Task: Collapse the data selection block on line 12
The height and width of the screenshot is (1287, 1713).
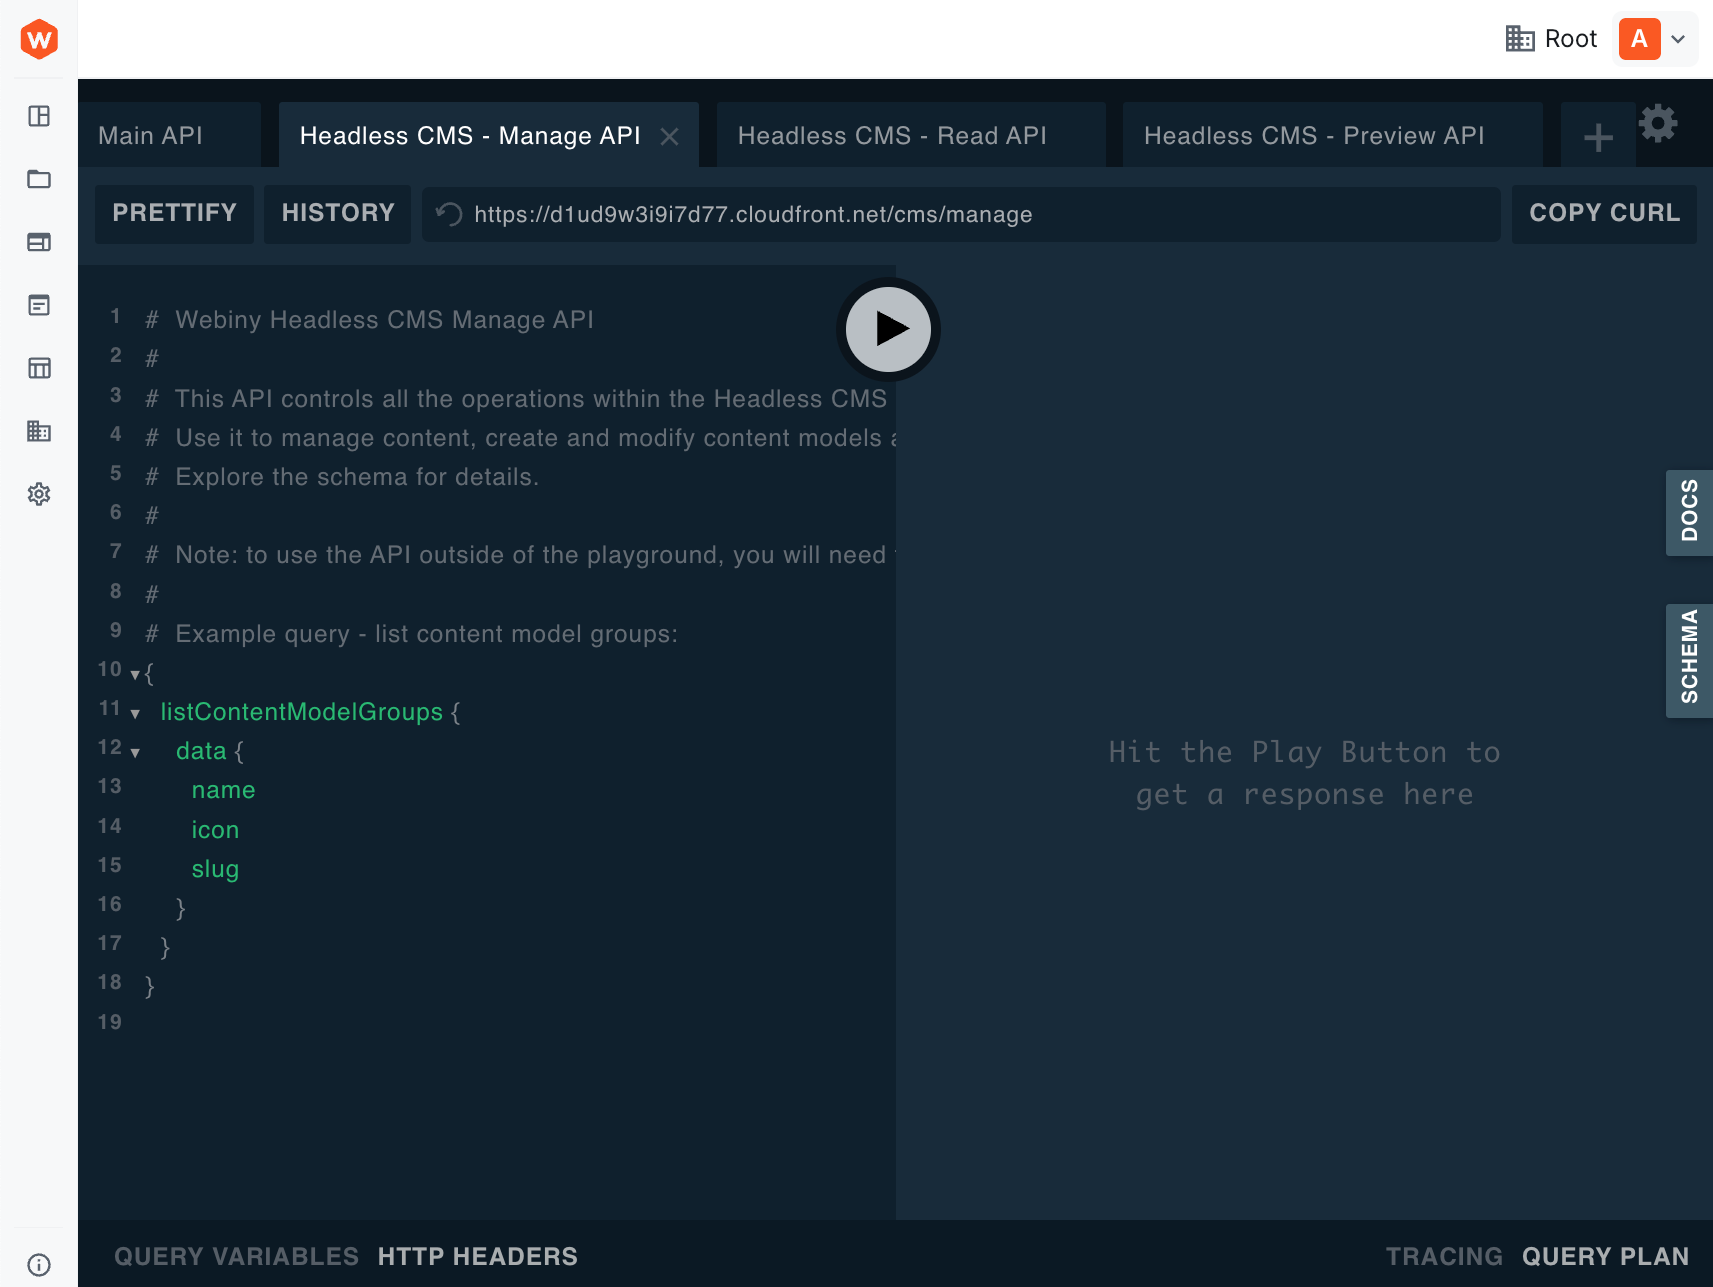Action: (136, 751)
